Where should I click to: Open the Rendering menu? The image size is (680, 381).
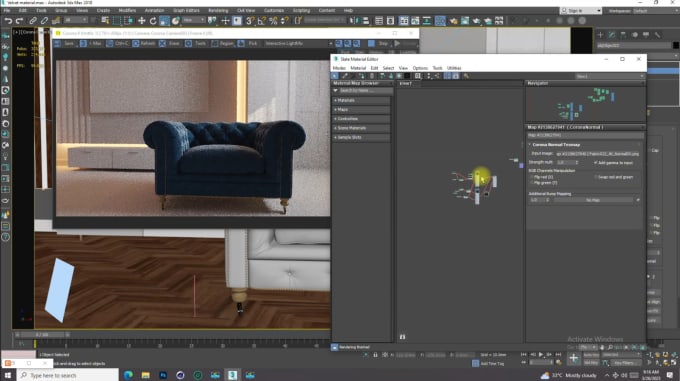218,10
